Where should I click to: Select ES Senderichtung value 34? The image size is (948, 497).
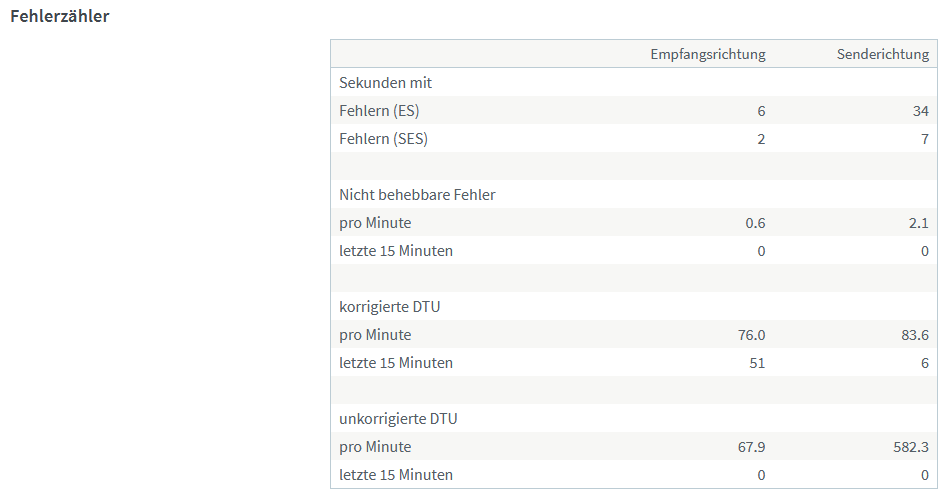tap(921, 111)
